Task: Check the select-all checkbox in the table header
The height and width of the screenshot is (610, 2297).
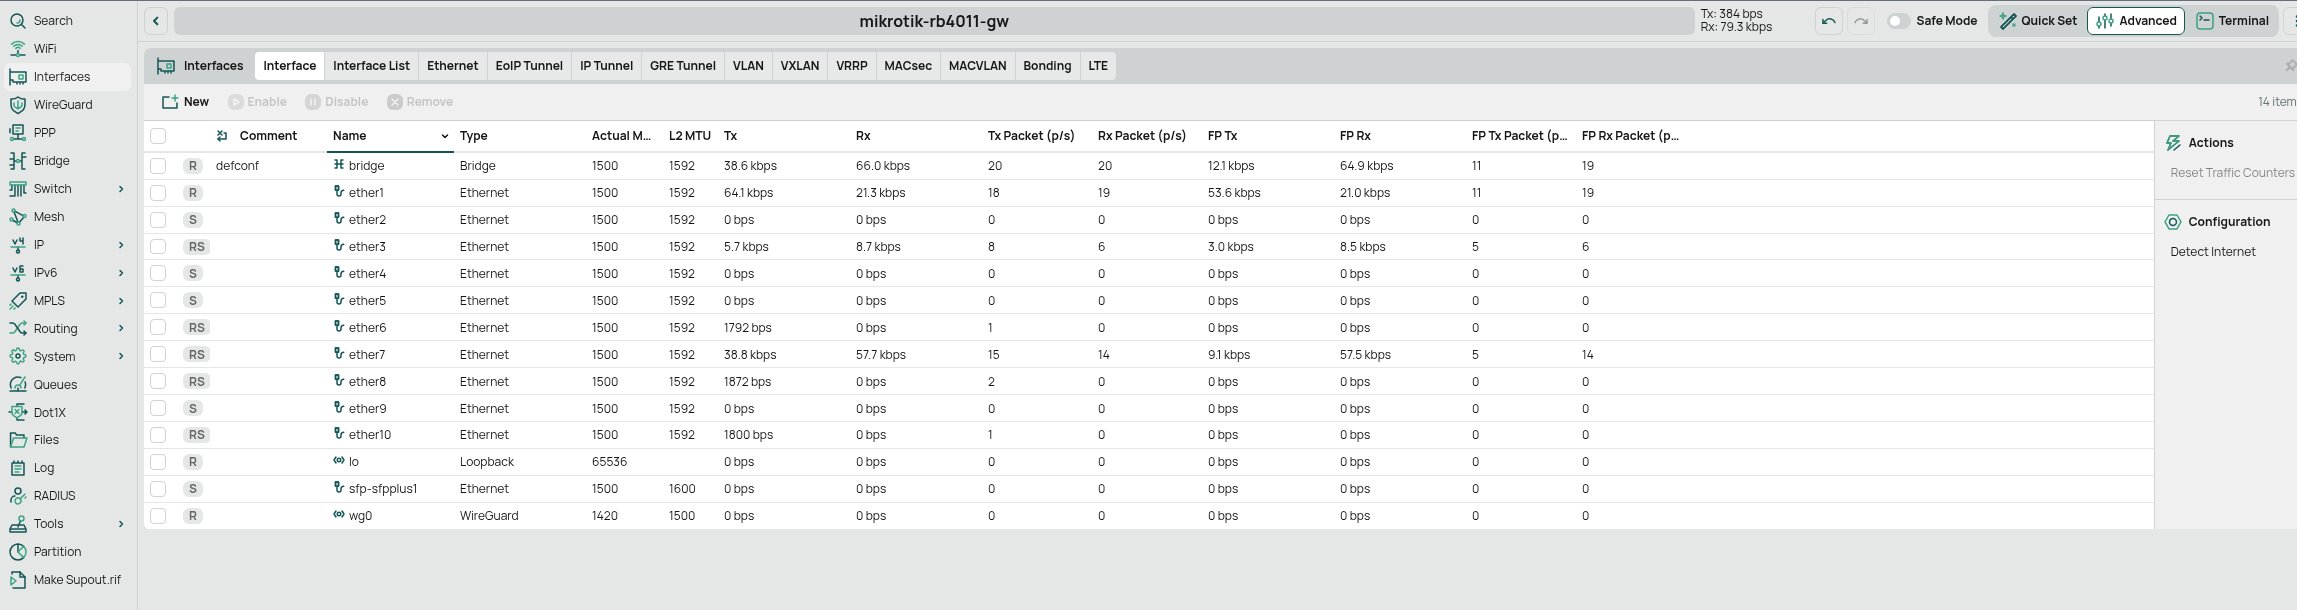Action: (158, 136)
